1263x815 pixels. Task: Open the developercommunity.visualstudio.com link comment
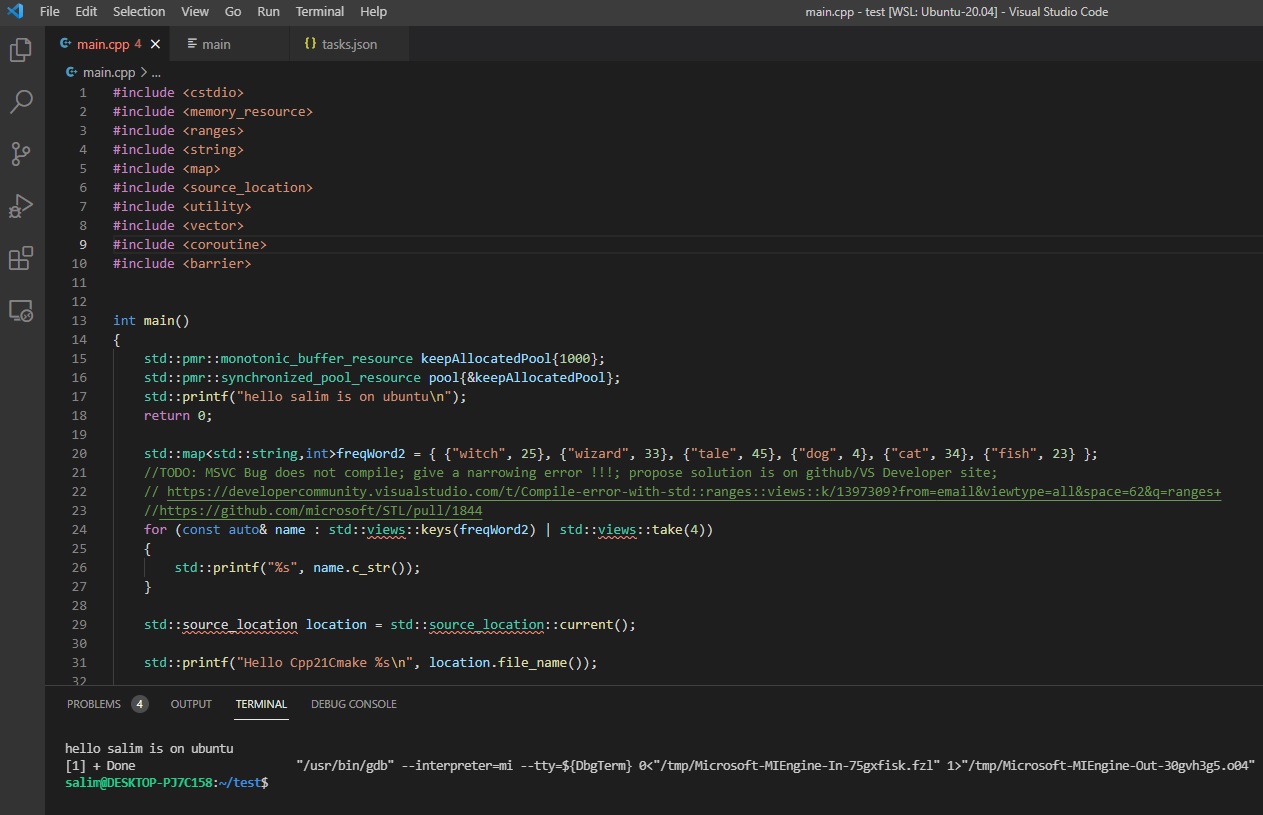[x=600, y=491]
